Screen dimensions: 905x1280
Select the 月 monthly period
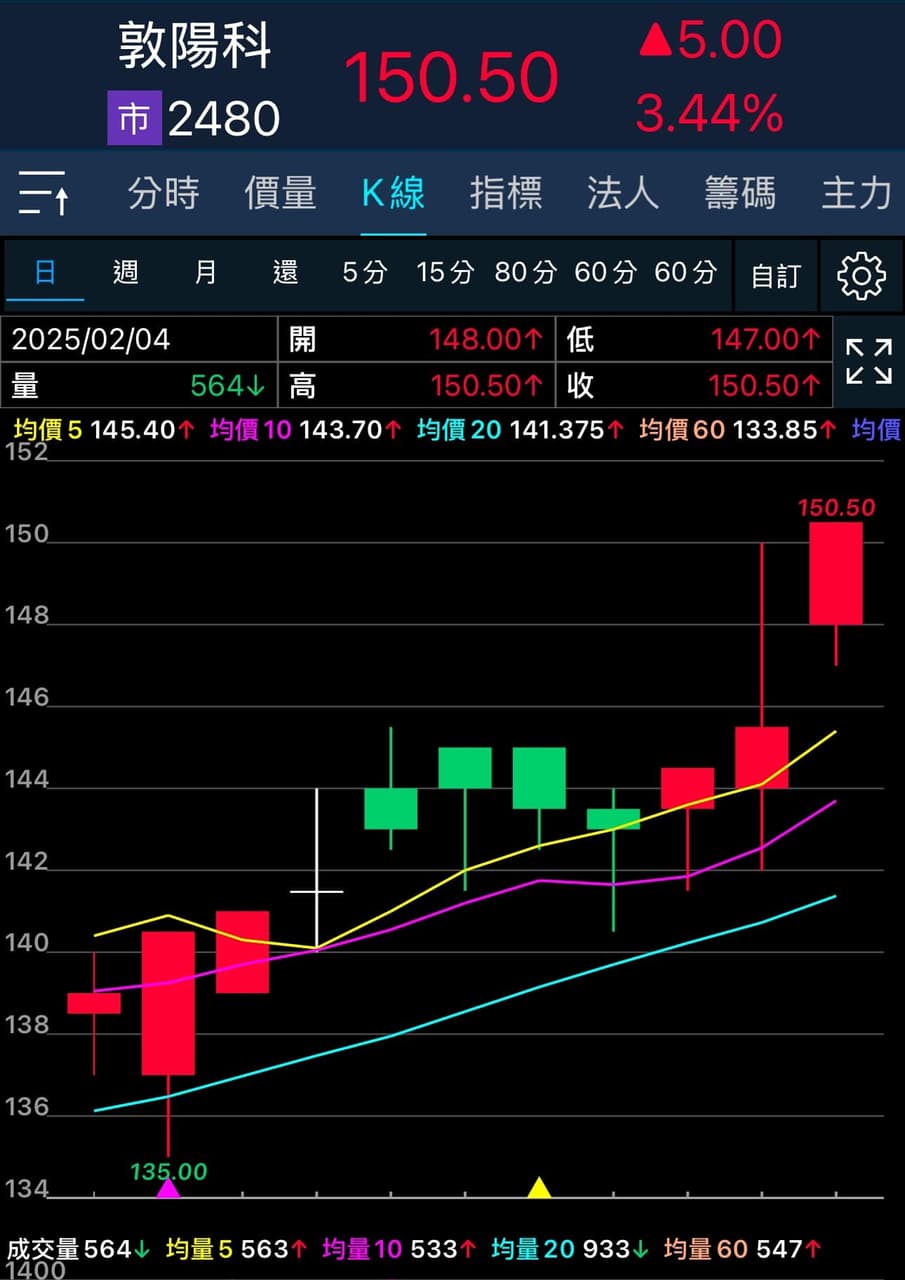pyautogui.click(x=206, y=272)
